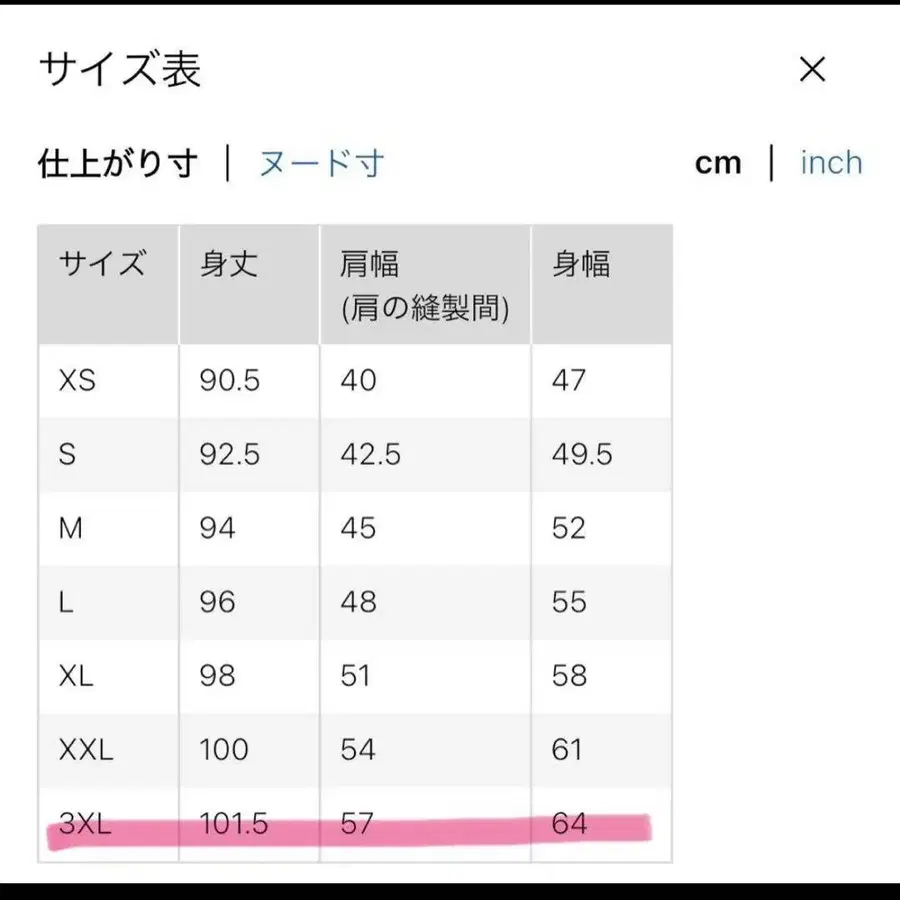
Task: Select the M size row
Action: (x=70, y=528)
